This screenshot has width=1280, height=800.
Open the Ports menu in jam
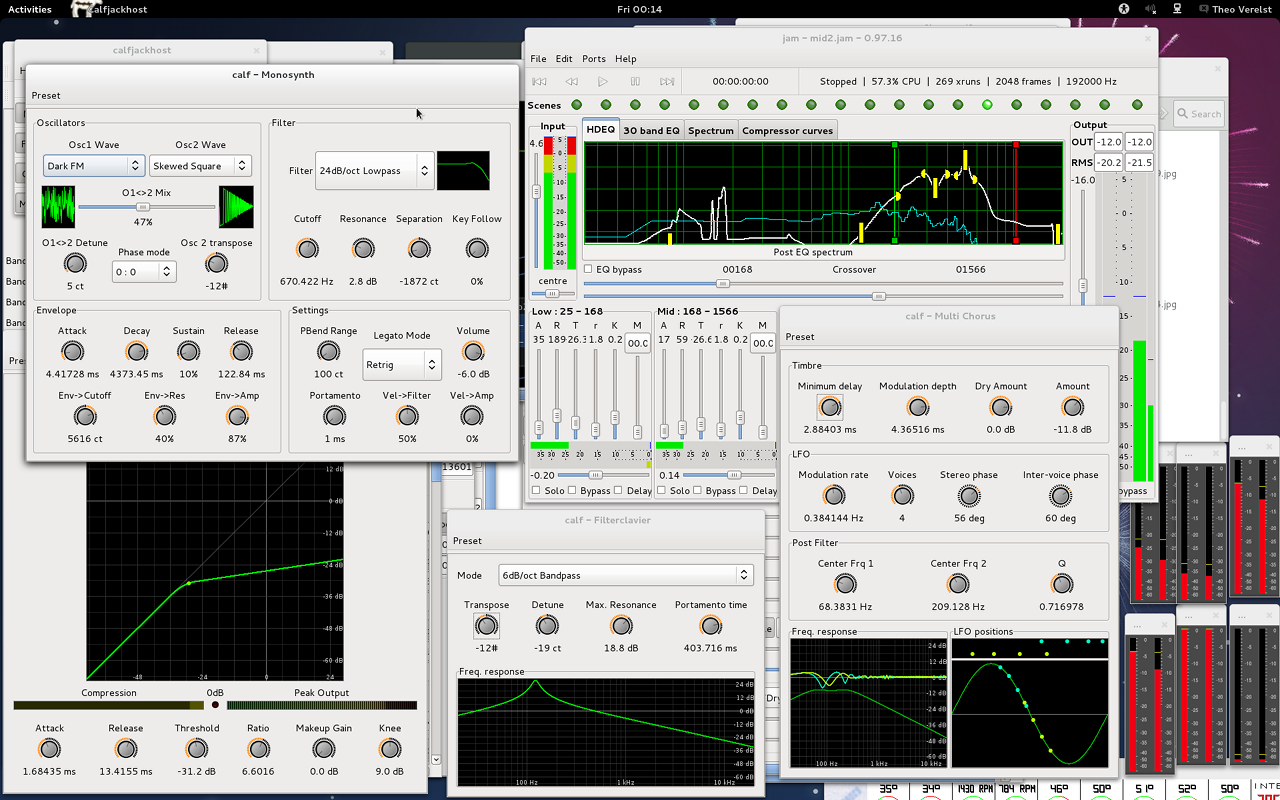click(x=593, y=59)
